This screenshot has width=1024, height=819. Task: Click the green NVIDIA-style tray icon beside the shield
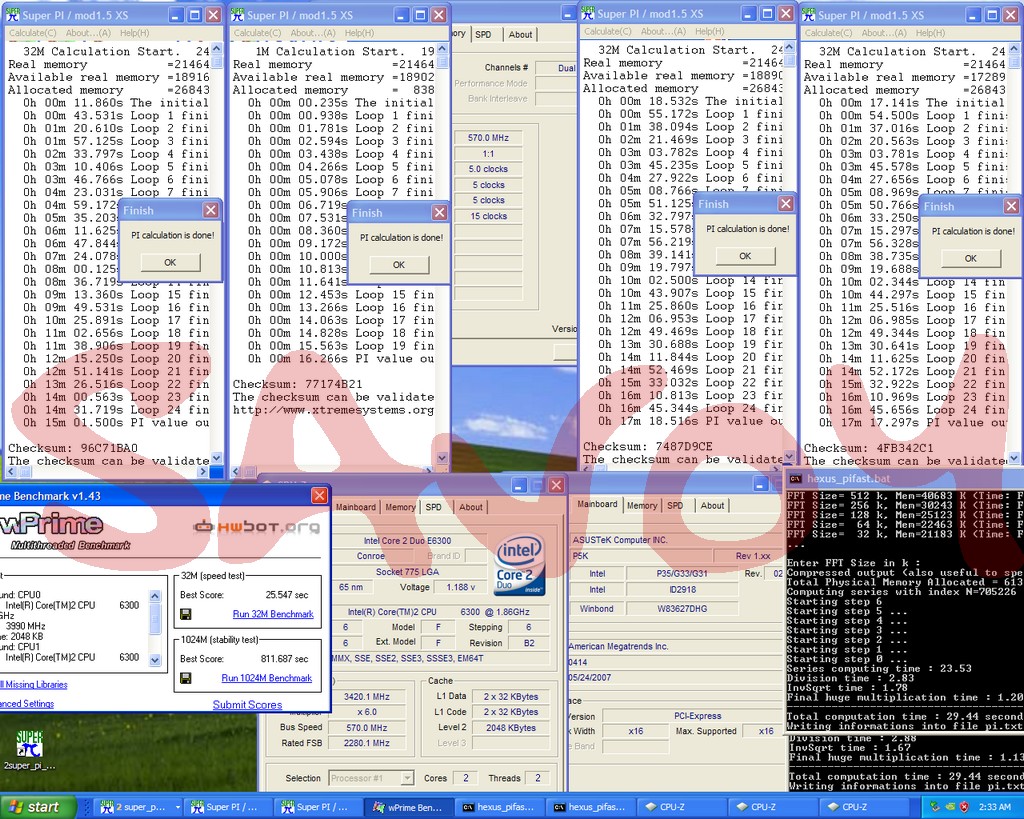[948, 807]
